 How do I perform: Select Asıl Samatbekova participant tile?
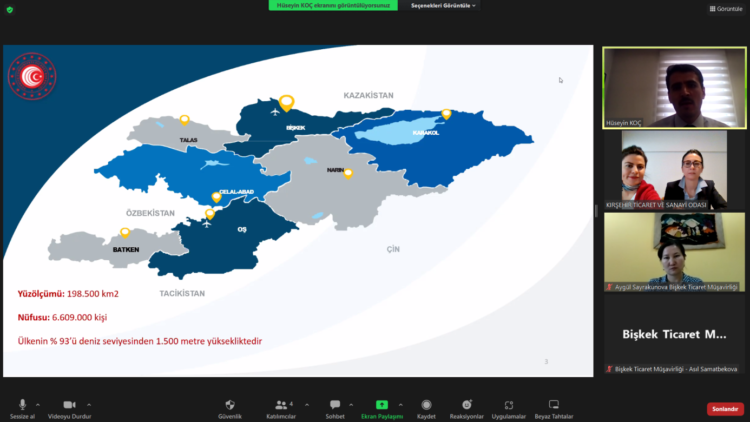(674, 334)
